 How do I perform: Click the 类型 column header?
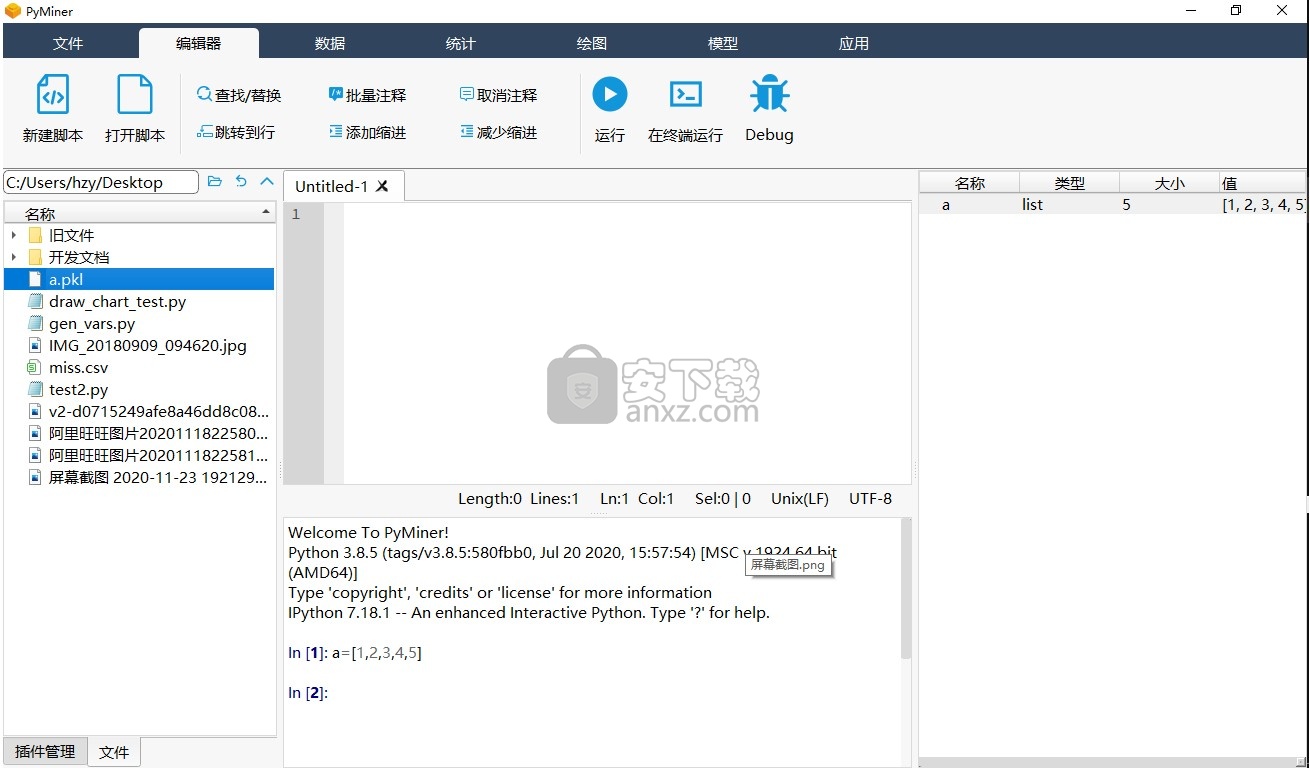1069,183
